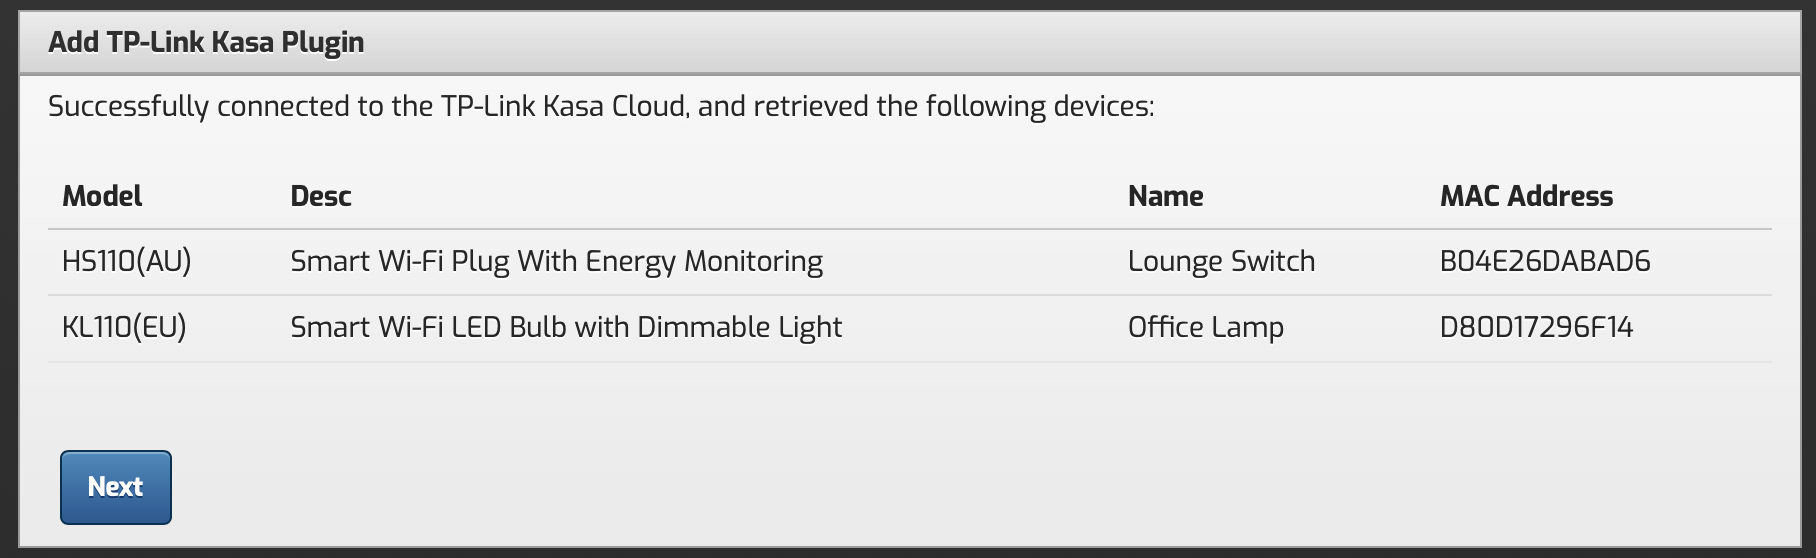Image resolution: width=1816 pixels, height=558 pixels.
Task: Click the Lounge Switch device name
Action: click(x=1221, y=262)
